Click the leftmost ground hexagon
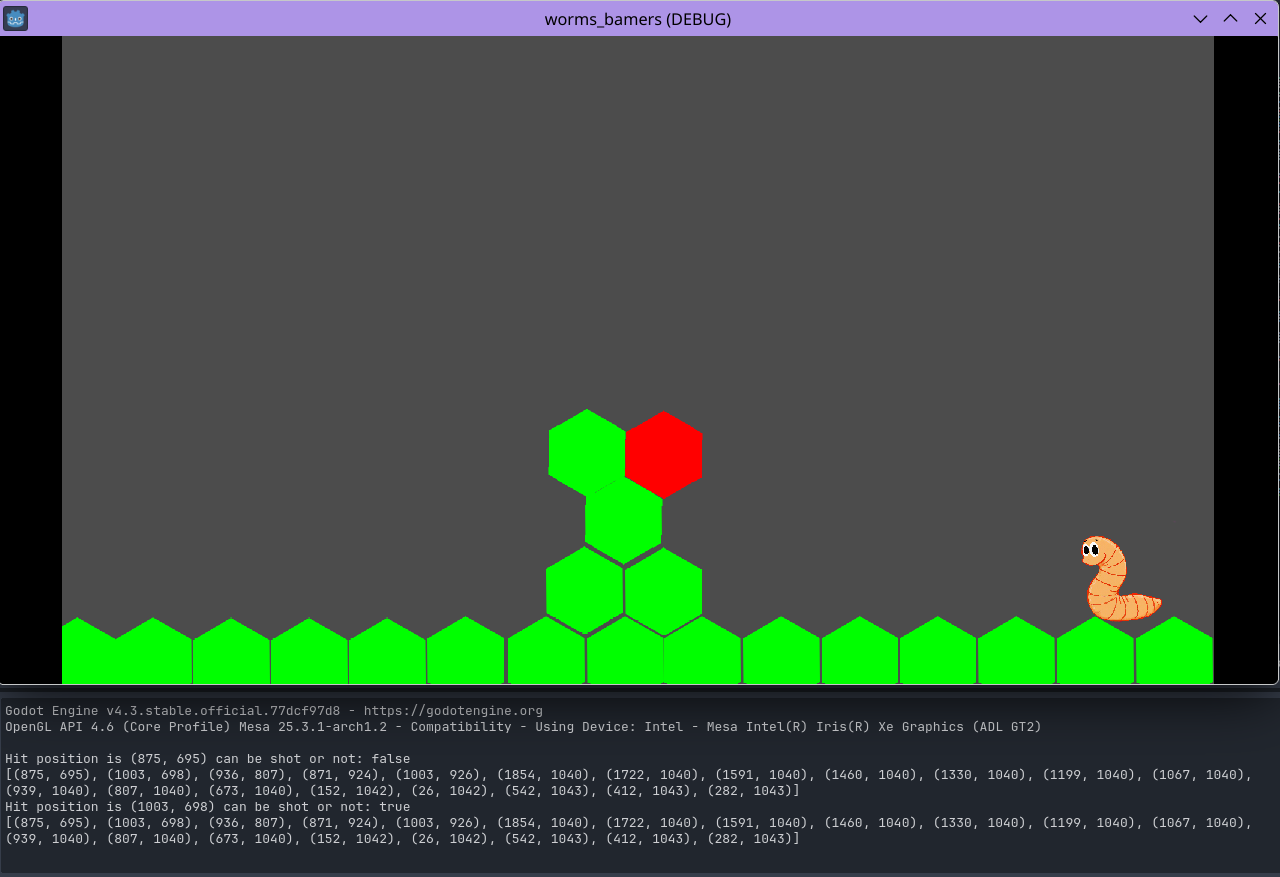Image resolution: width=1280 pixels, height=877 pixels. [x=84, y=652]
